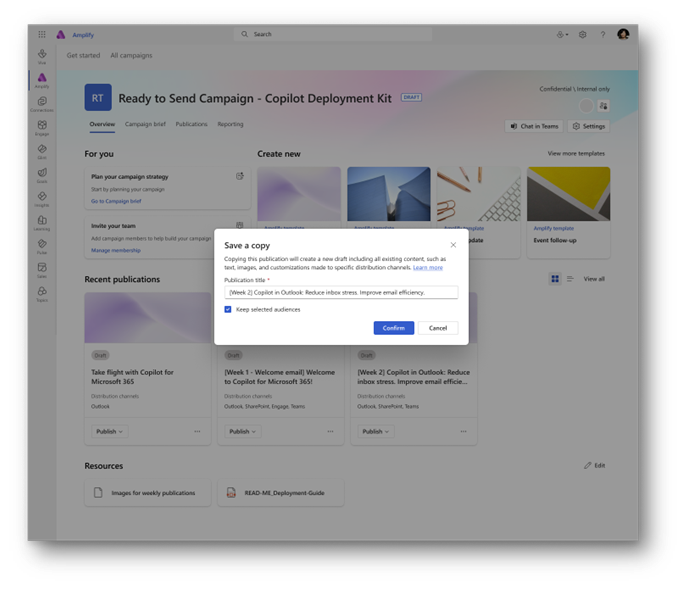Image resolution: width=687 pixels, height=593 pixels.
Task: Click the icon on Plan your campaign strategy card
Action: [240, 176]
